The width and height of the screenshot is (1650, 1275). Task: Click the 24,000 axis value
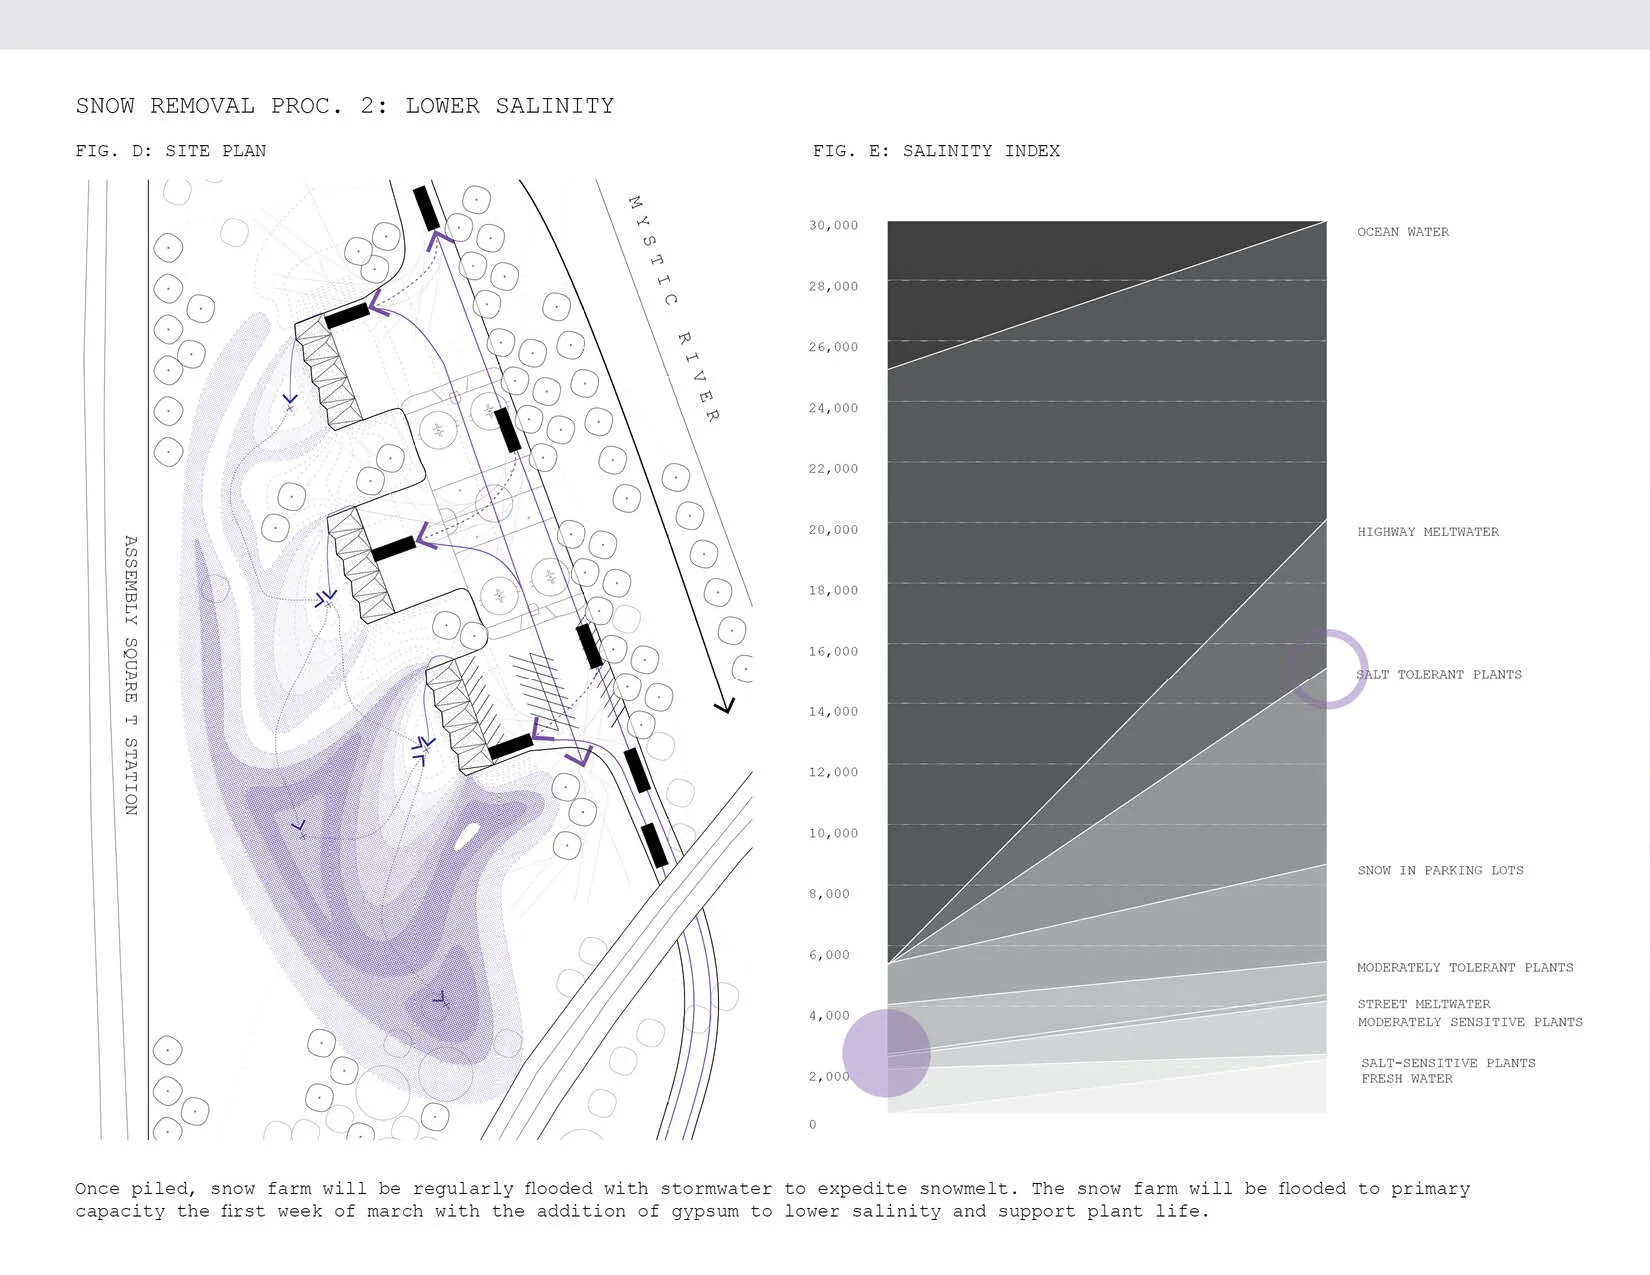coord(833,409)
